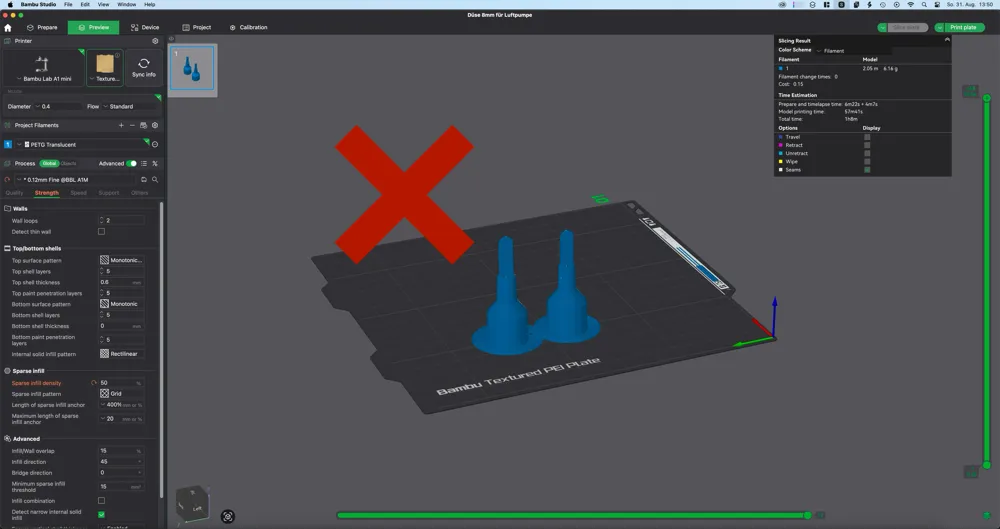
Task: Open the Speed settings tab
Action: click(x=78, y=193)
